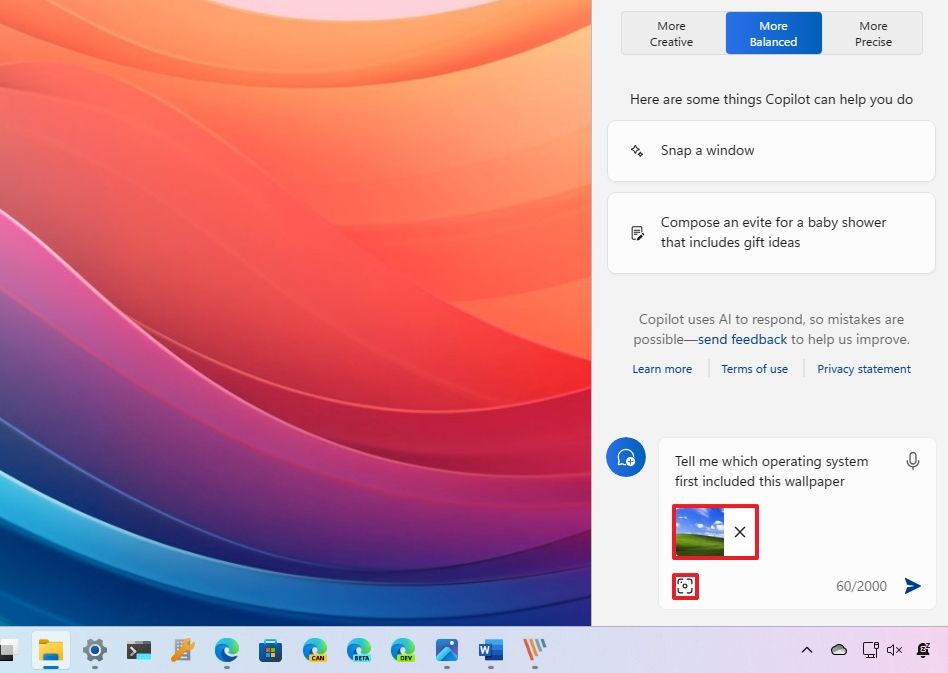Launch Microsoft Word from the taskbar
This screenshot has height=673, width=948.
pos(489,651)
